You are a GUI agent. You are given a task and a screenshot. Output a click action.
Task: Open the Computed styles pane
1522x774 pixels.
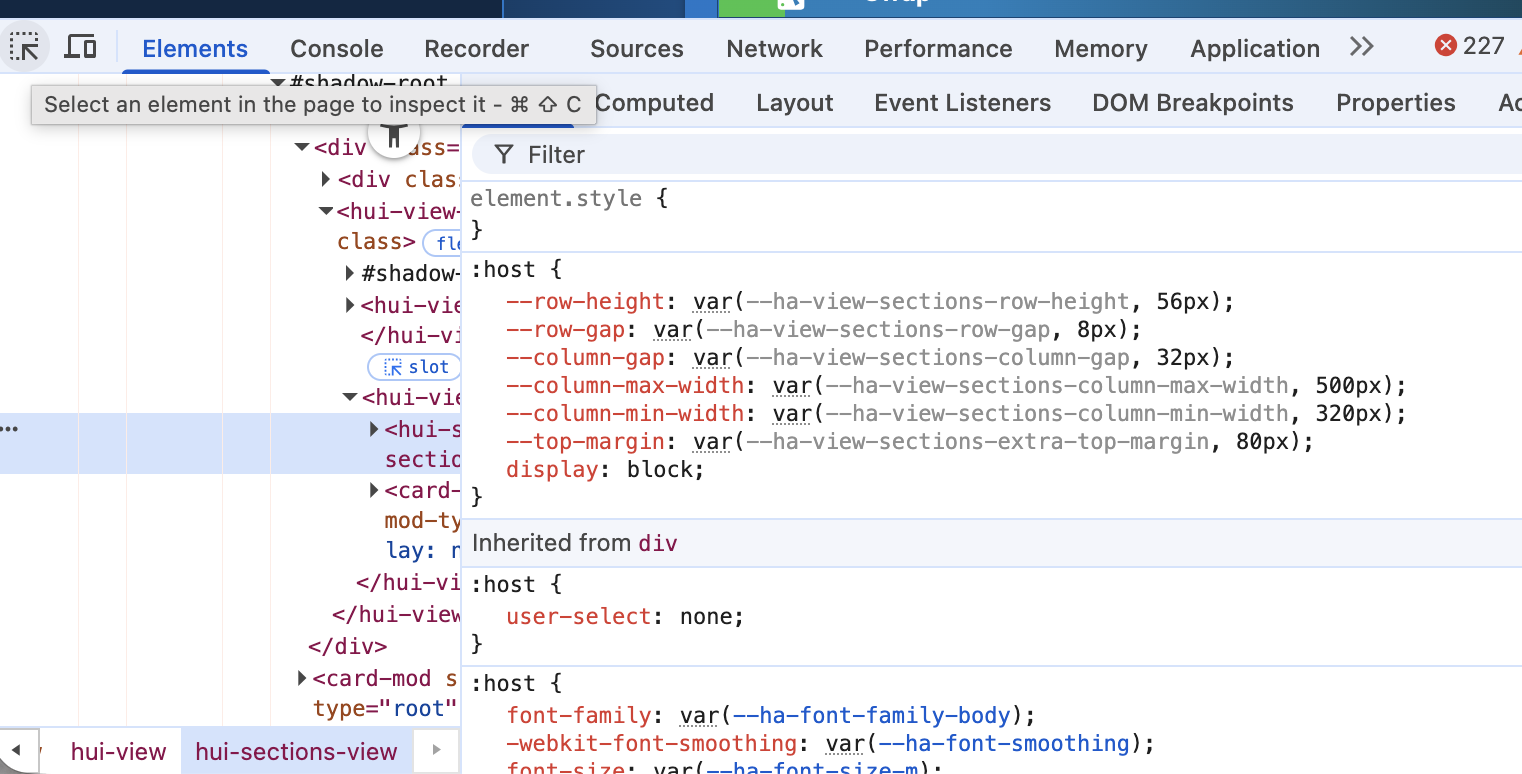[654, 103]
